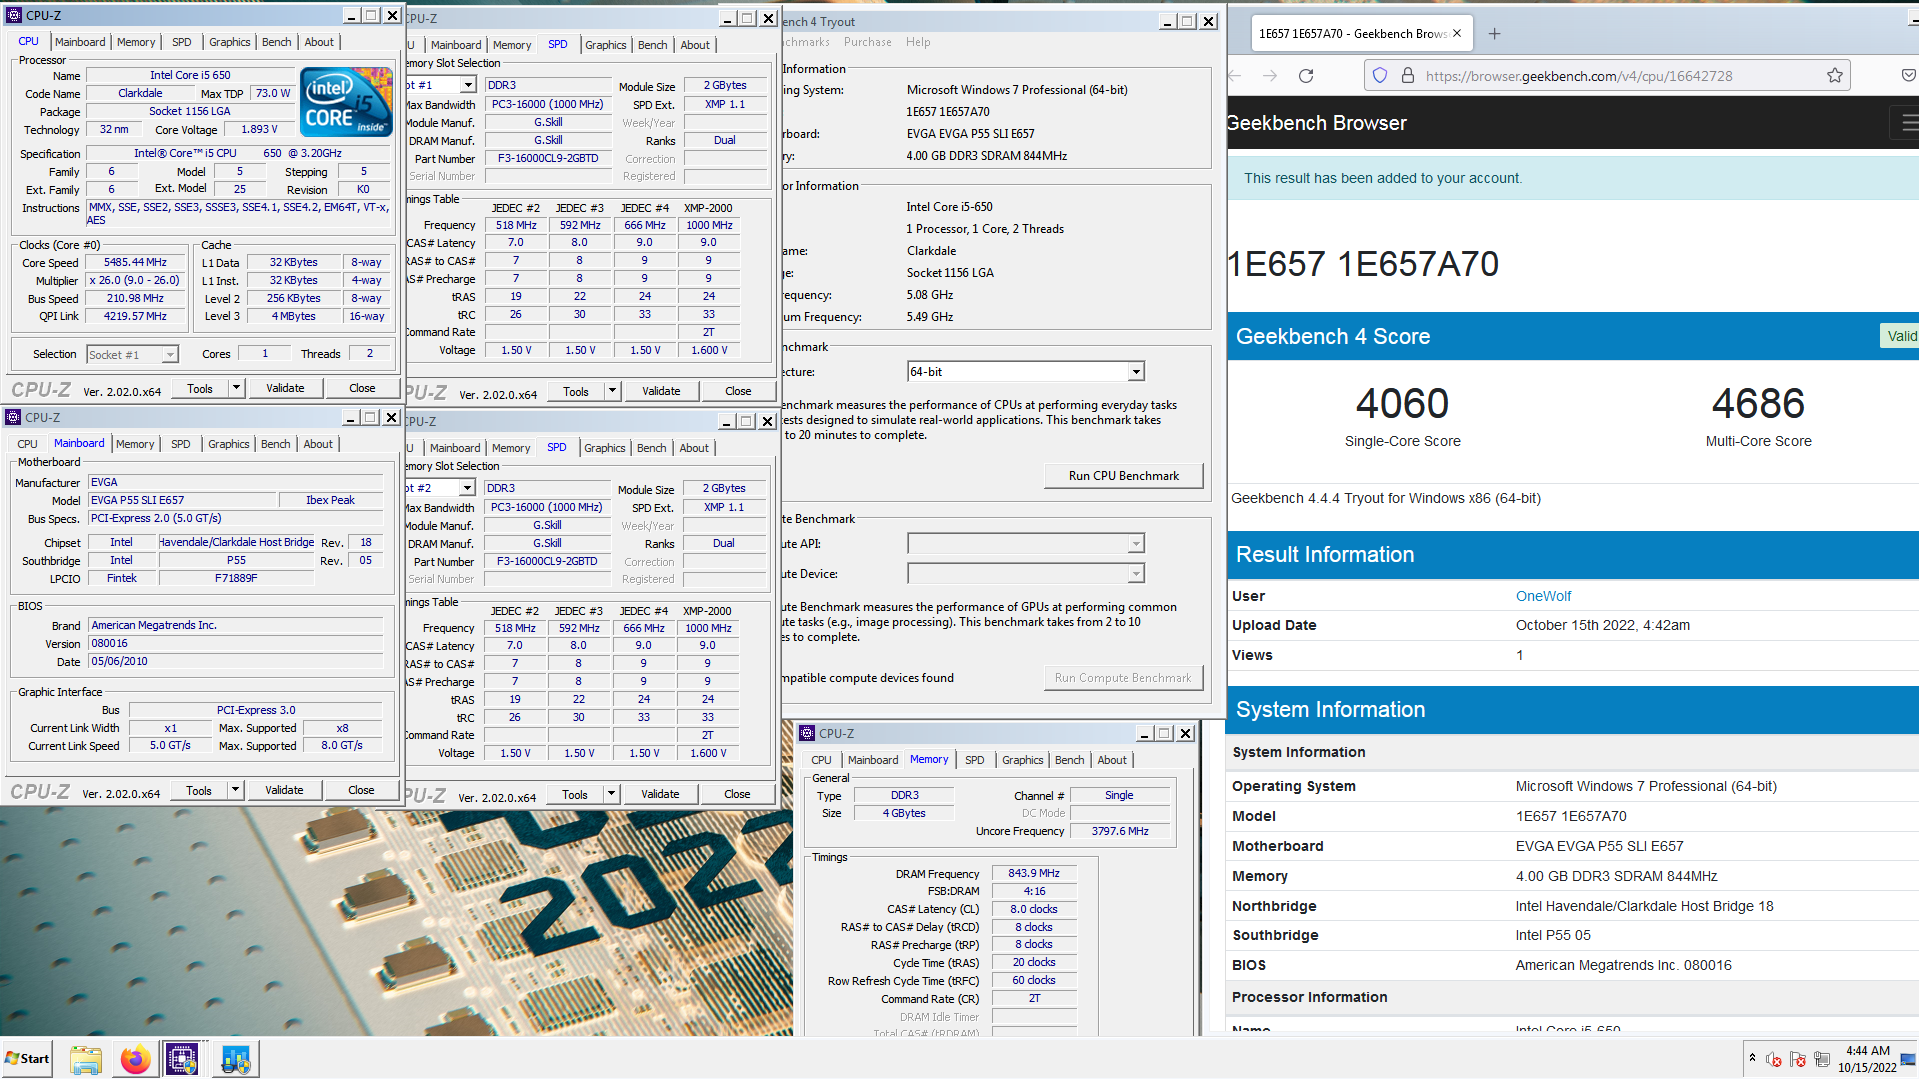Click the Run Compute Benchmark button
1919x1079 pixels.
tap(1123, 678)
